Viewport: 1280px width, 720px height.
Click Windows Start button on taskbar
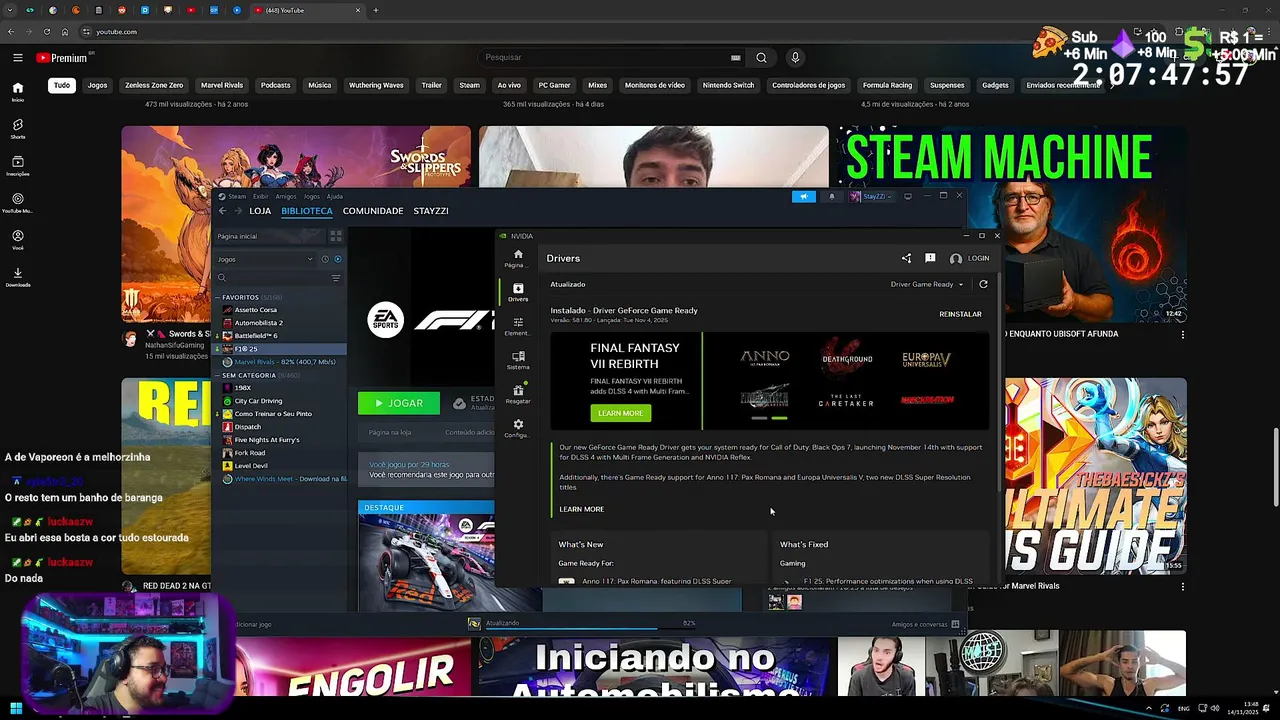[15, 709]
